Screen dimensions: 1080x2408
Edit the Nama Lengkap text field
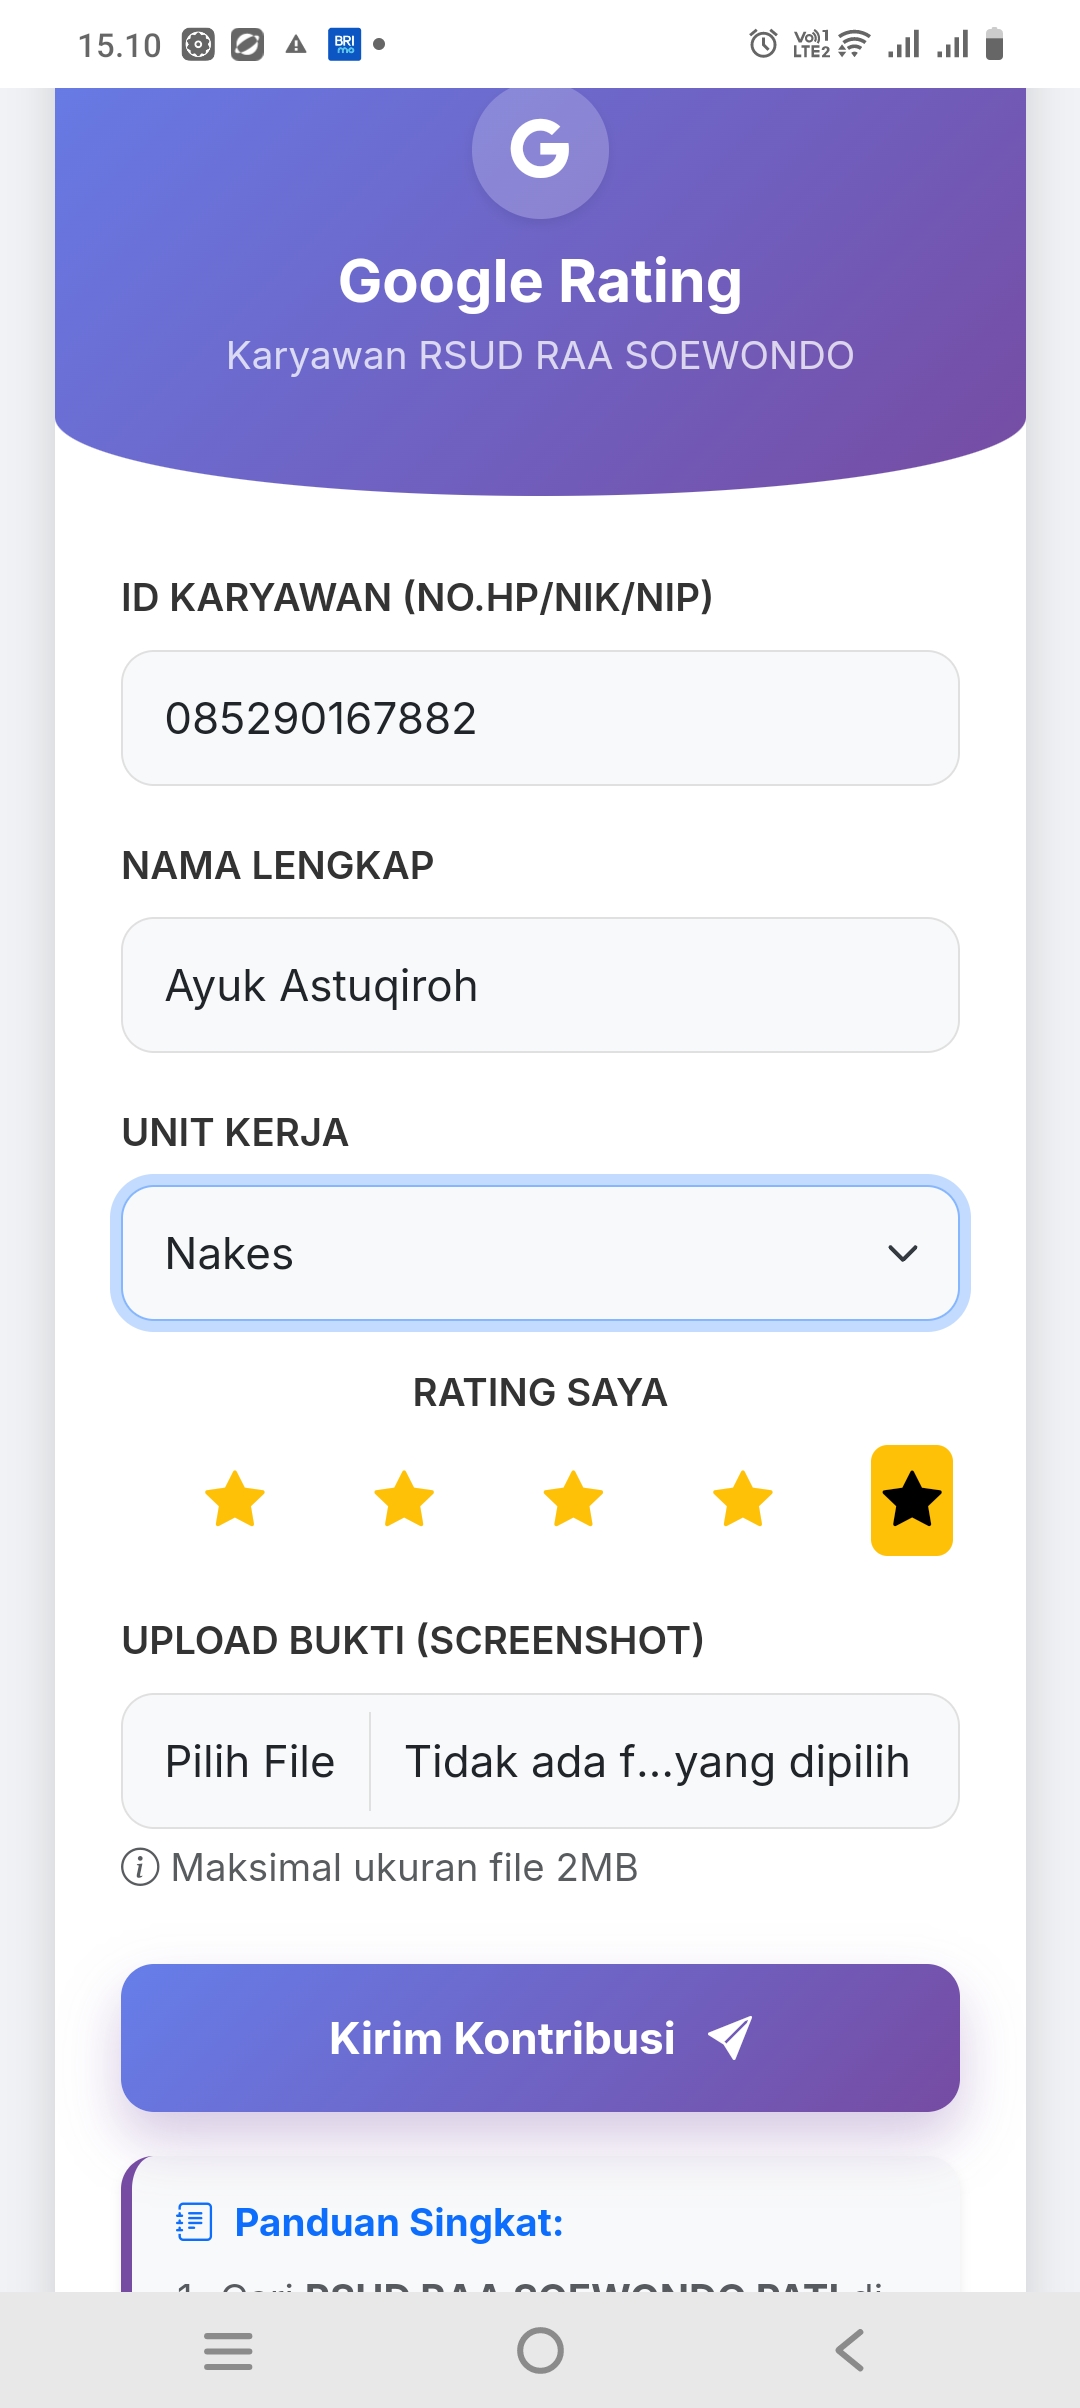click(x=540, y=985)
